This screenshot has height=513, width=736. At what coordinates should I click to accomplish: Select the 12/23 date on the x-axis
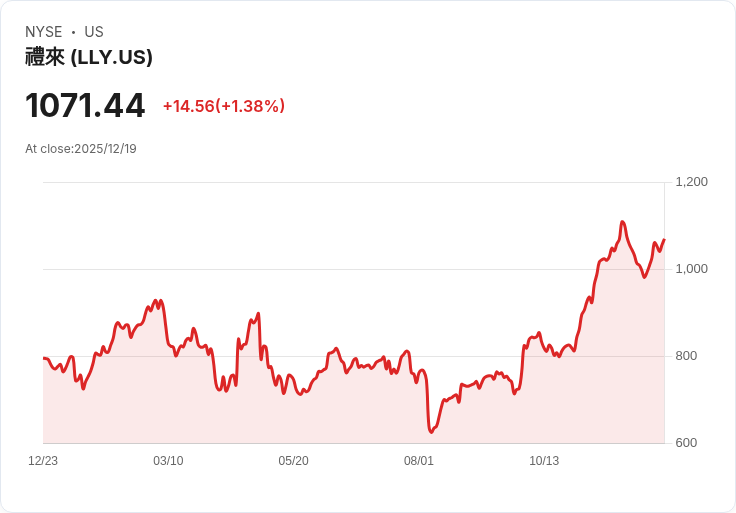point(43,461)
